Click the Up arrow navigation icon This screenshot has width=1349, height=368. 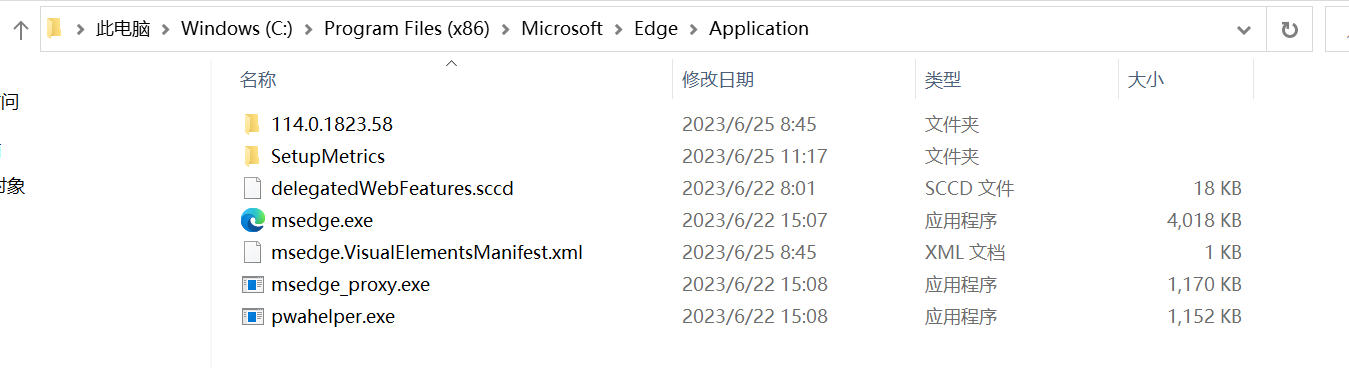20,30
